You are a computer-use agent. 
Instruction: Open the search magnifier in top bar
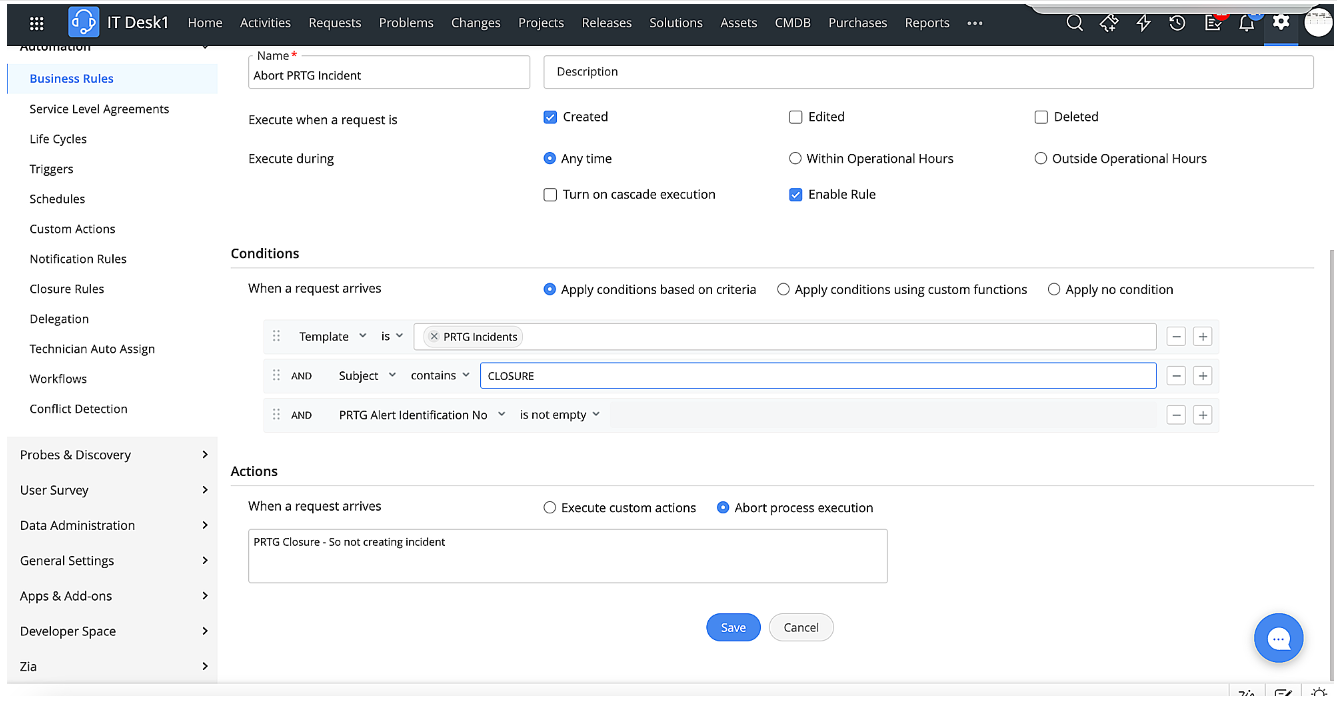point(1074,23)
